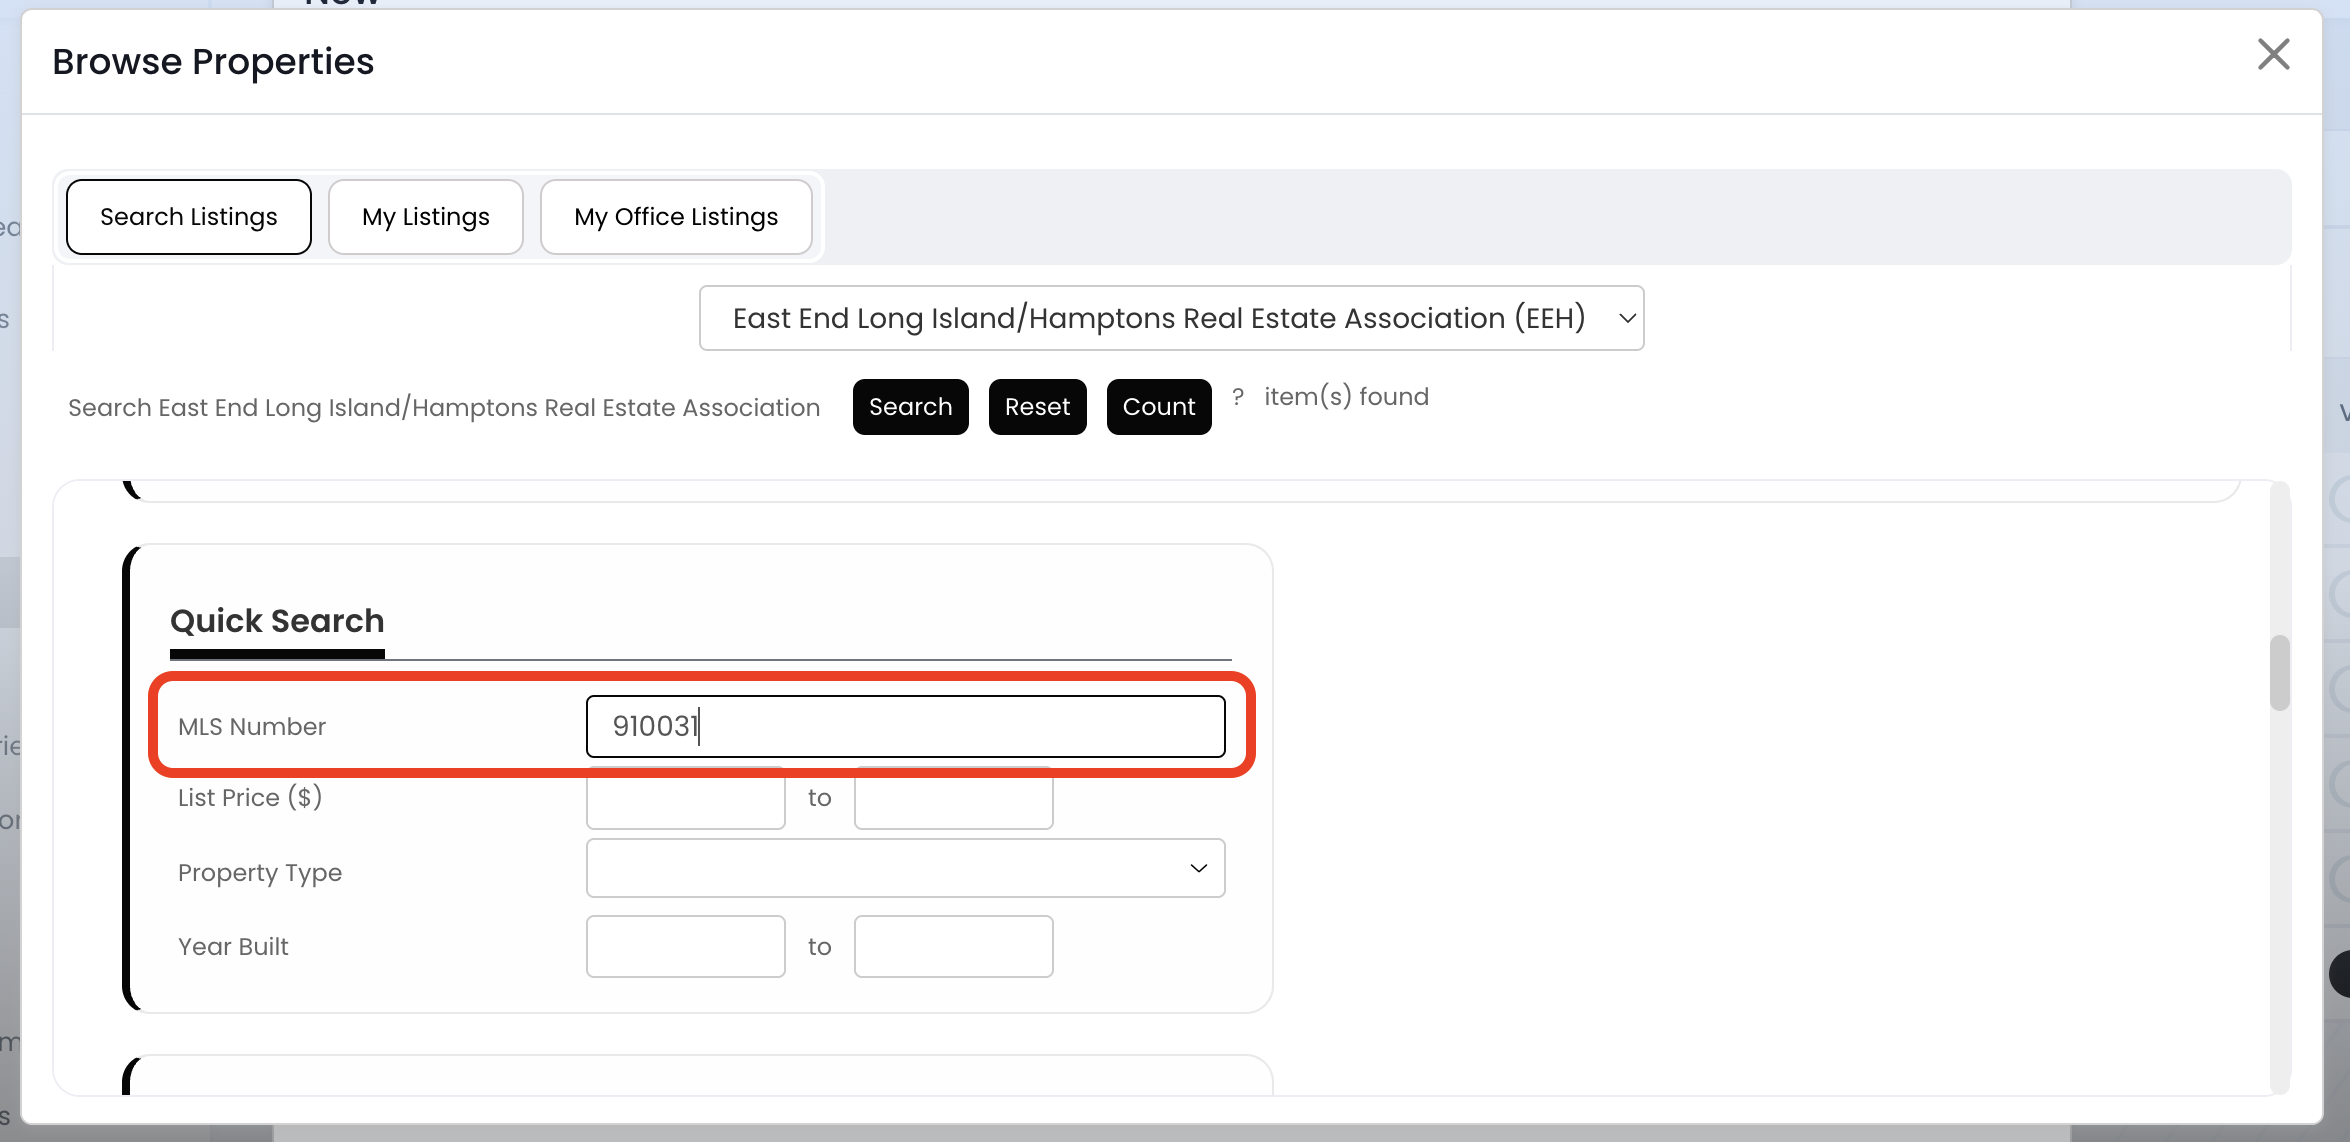Click the maximum List Price field
Image resolution: width=2350 pixels, height=1142 pixels.
tap(953, 800)
